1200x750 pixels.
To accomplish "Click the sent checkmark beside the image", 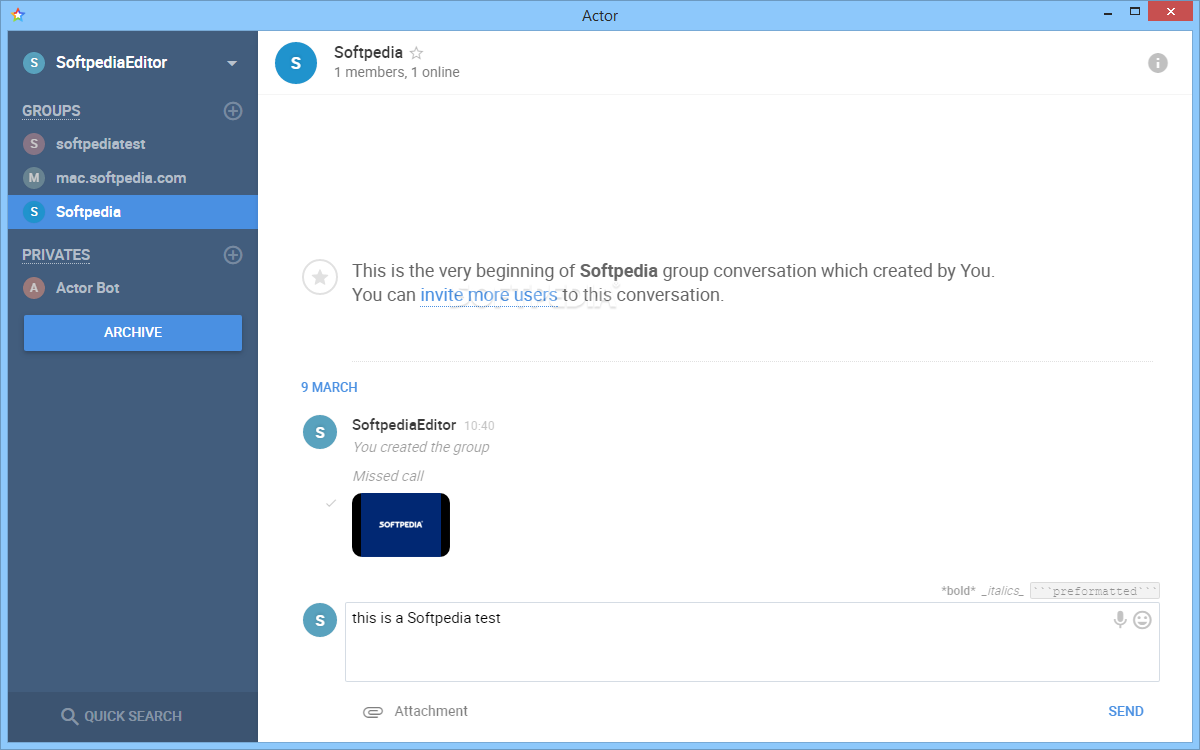I will click(x=331, y=503).
